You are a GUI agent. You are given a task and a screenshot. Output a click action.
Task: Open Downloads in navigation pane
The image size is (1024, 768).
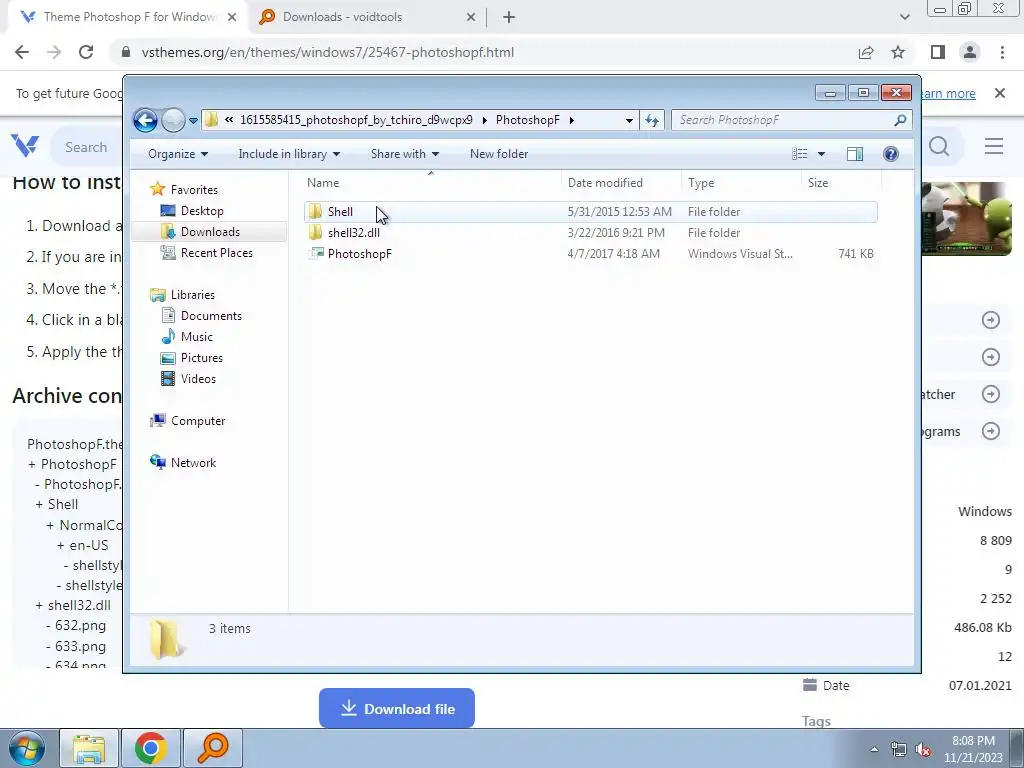(210, 232)
